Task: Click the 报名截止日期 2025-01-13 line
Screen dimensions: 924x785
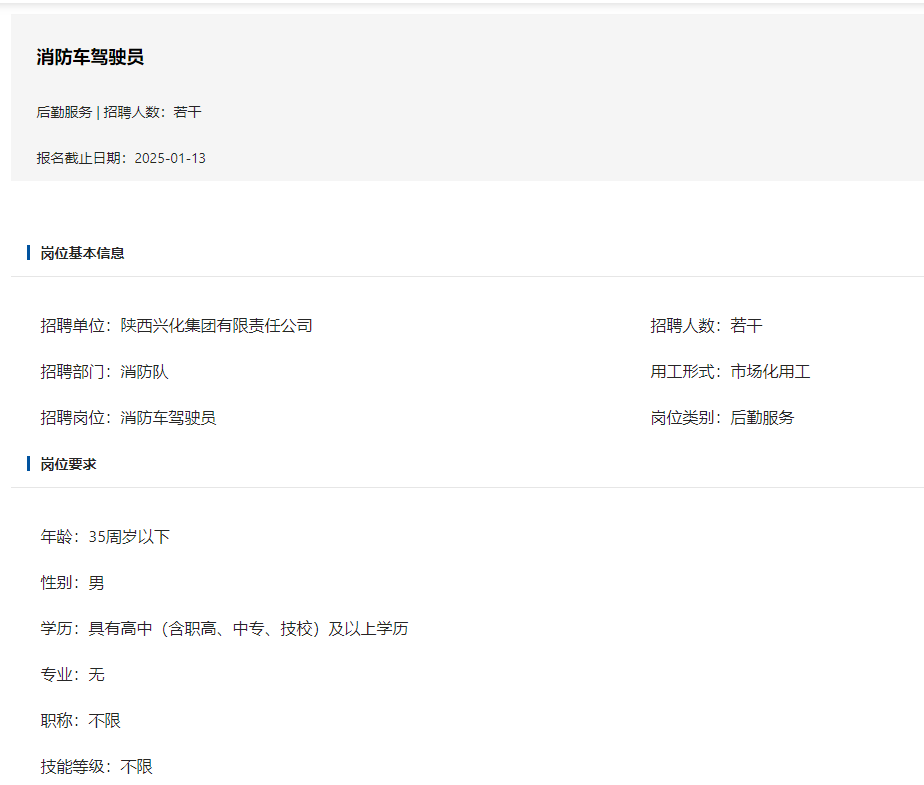Action: (121, 158)
